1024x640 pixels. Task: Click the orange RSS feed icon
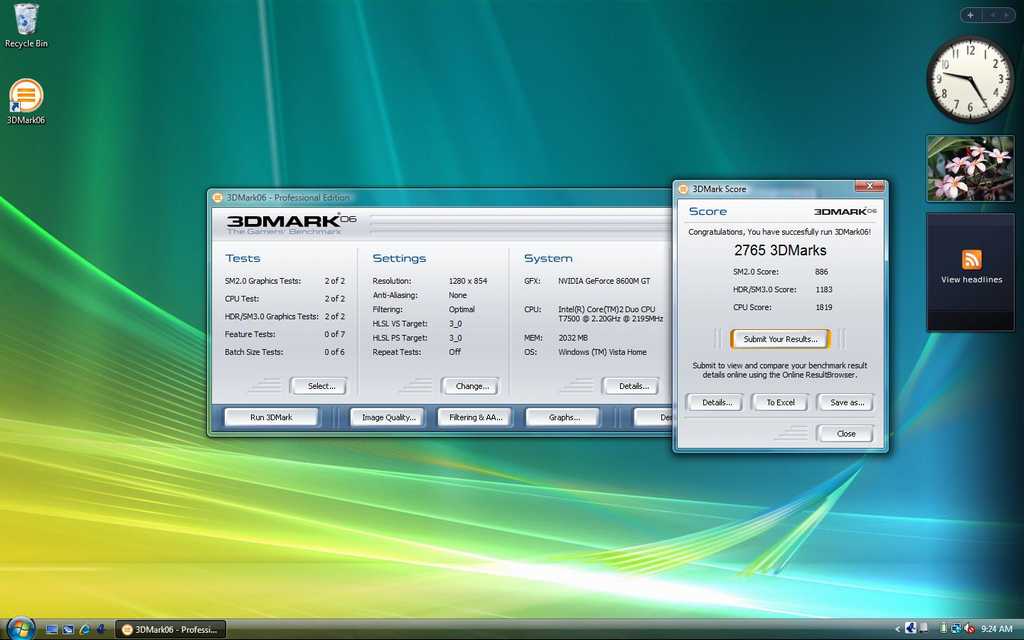972,259
